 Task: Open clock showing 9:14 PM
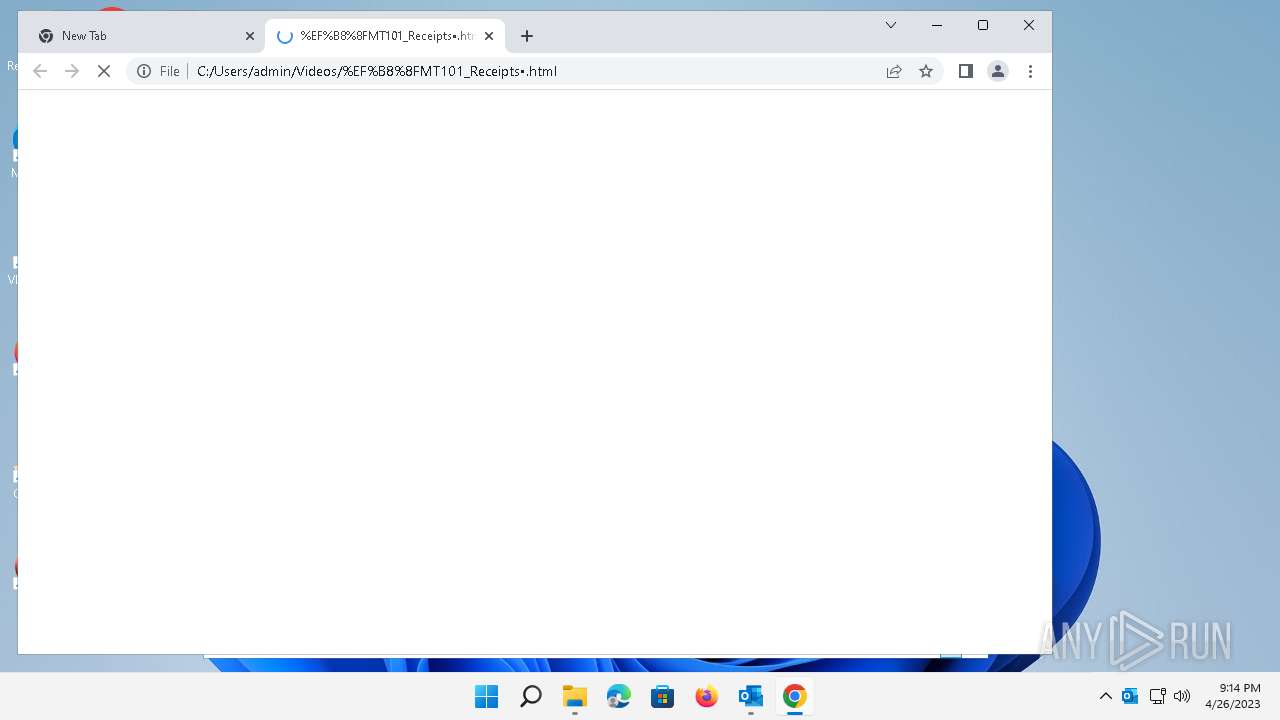coord(1233,696)
